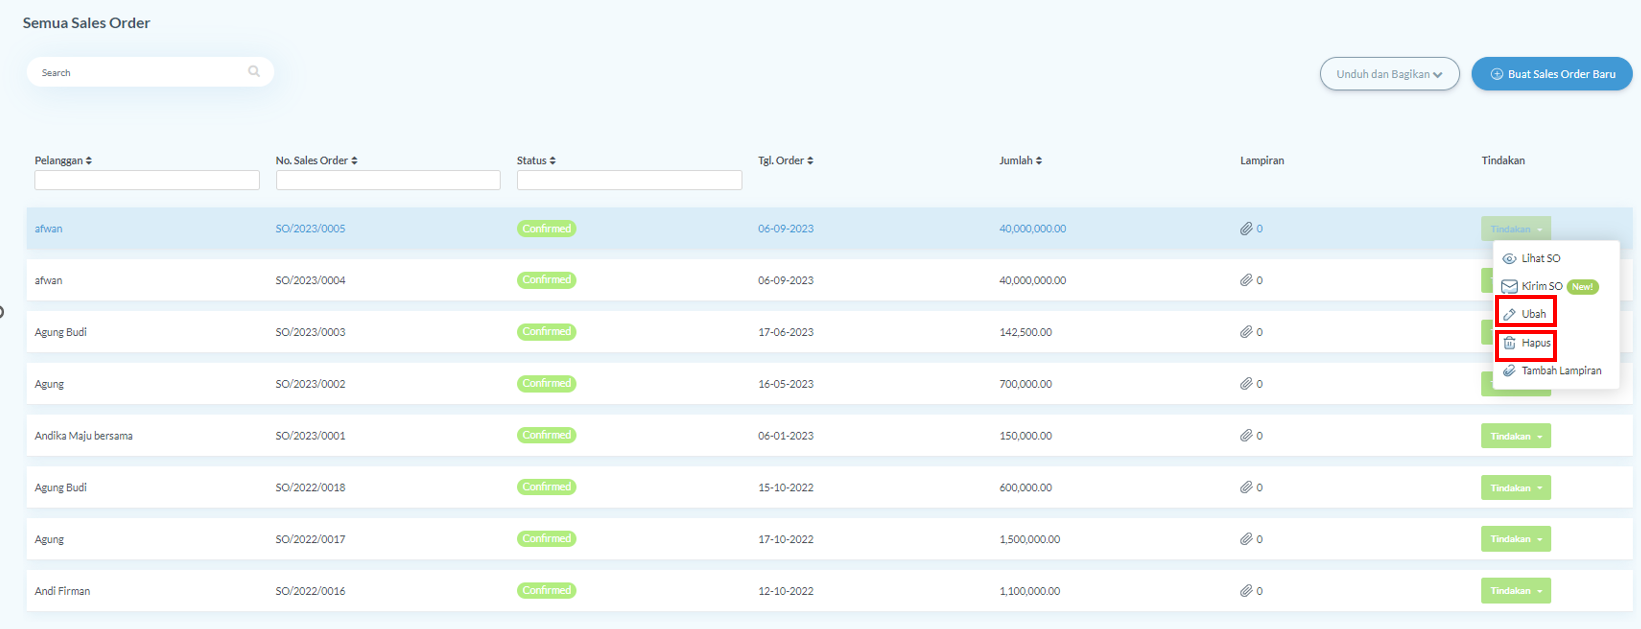Click the Pelanggan filter input box

147,180
